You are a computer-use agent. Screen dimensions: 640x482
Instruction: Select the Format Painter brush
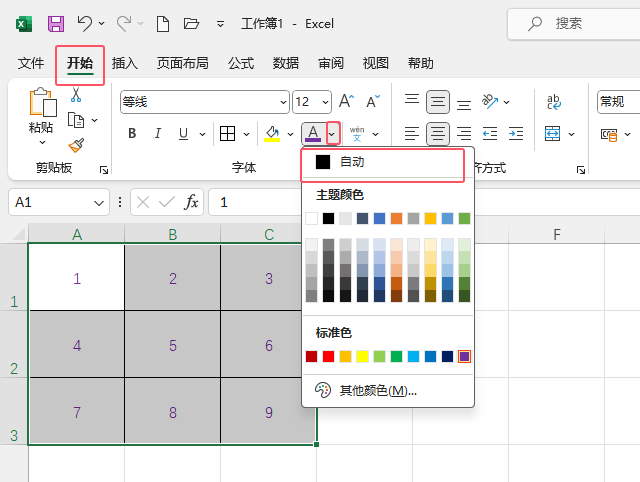pyautogui.click(x=76, y=144)
